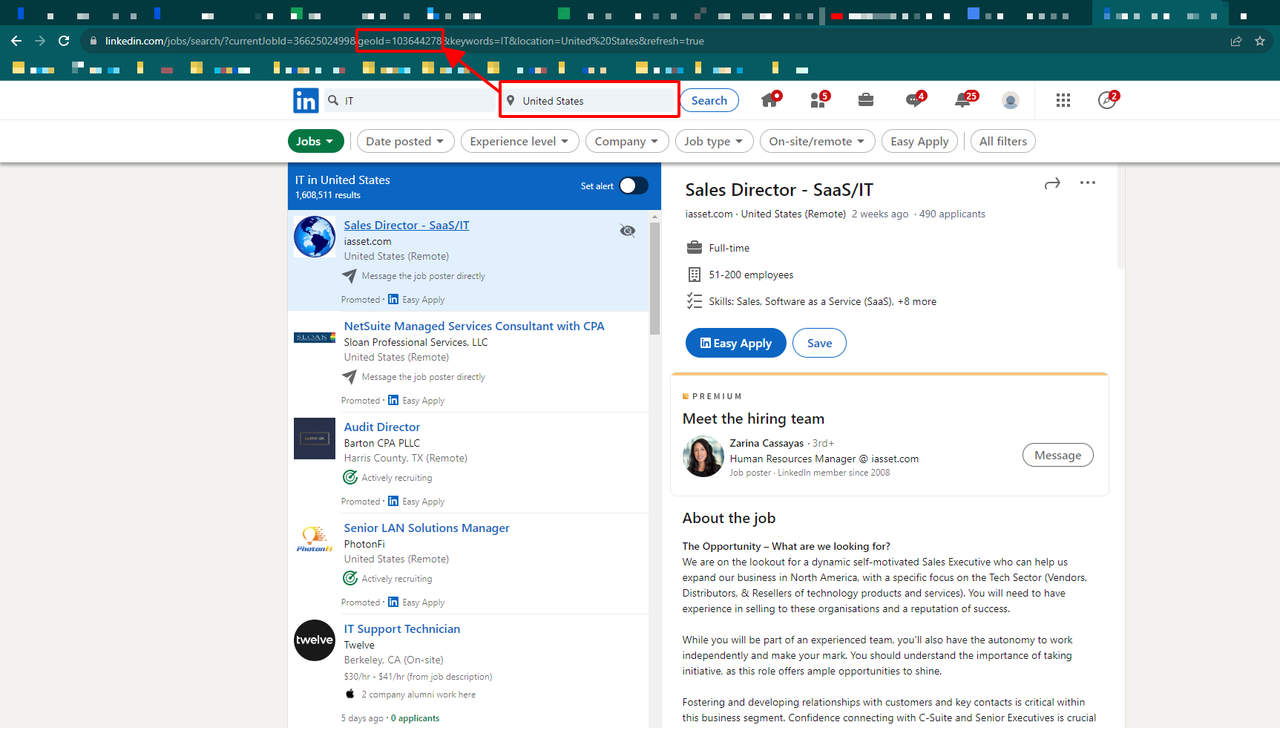The image size is (1280, 742).
Task: Click the eye icon to hide Sales Director job
Action: pos(628,231)
